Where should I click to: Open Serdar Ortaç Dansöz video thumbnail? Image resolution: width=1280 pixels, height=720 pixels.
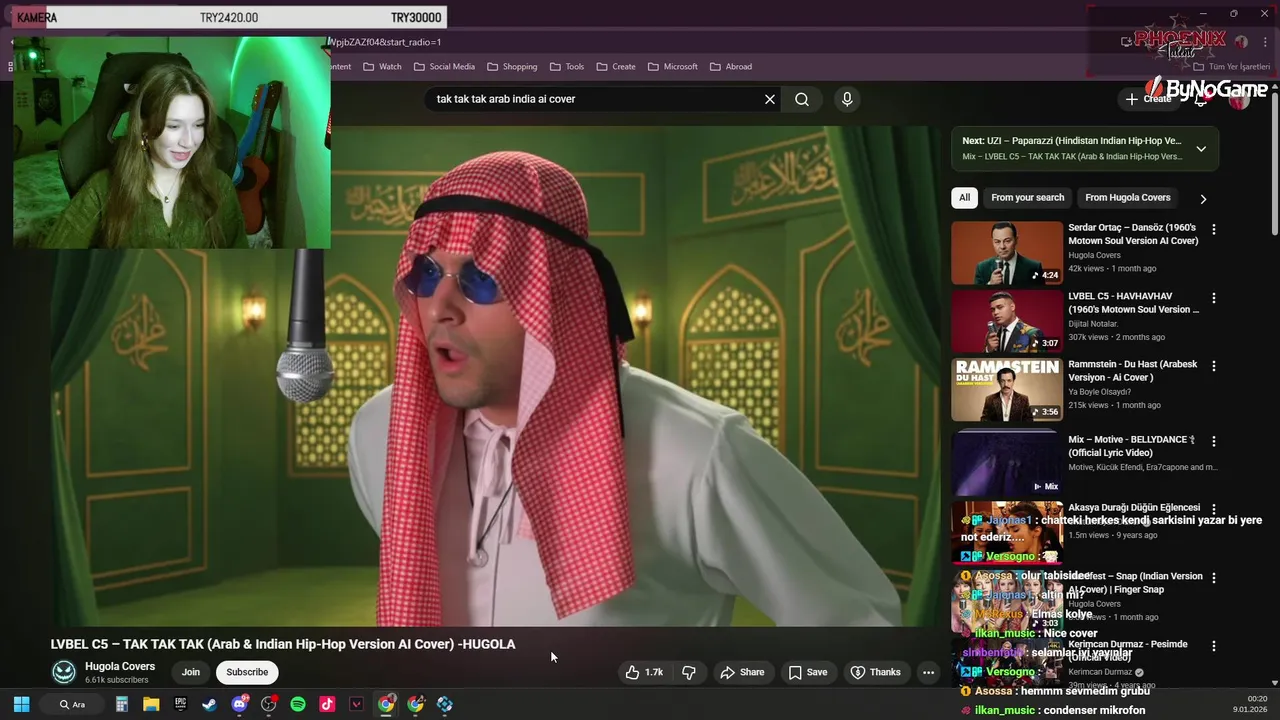pyautogui.click(x=1007, y=253)
